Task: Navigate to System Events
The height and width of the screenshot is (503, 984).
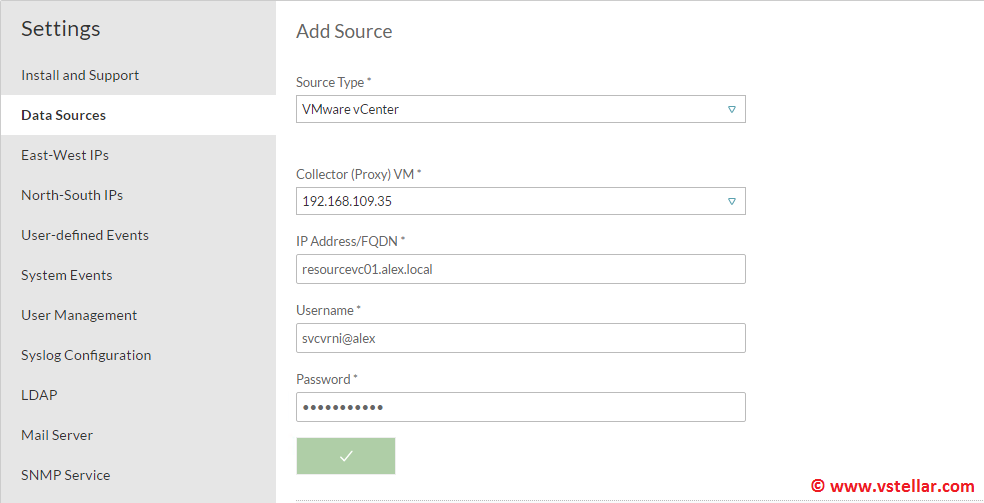Action: coord(67,275)
